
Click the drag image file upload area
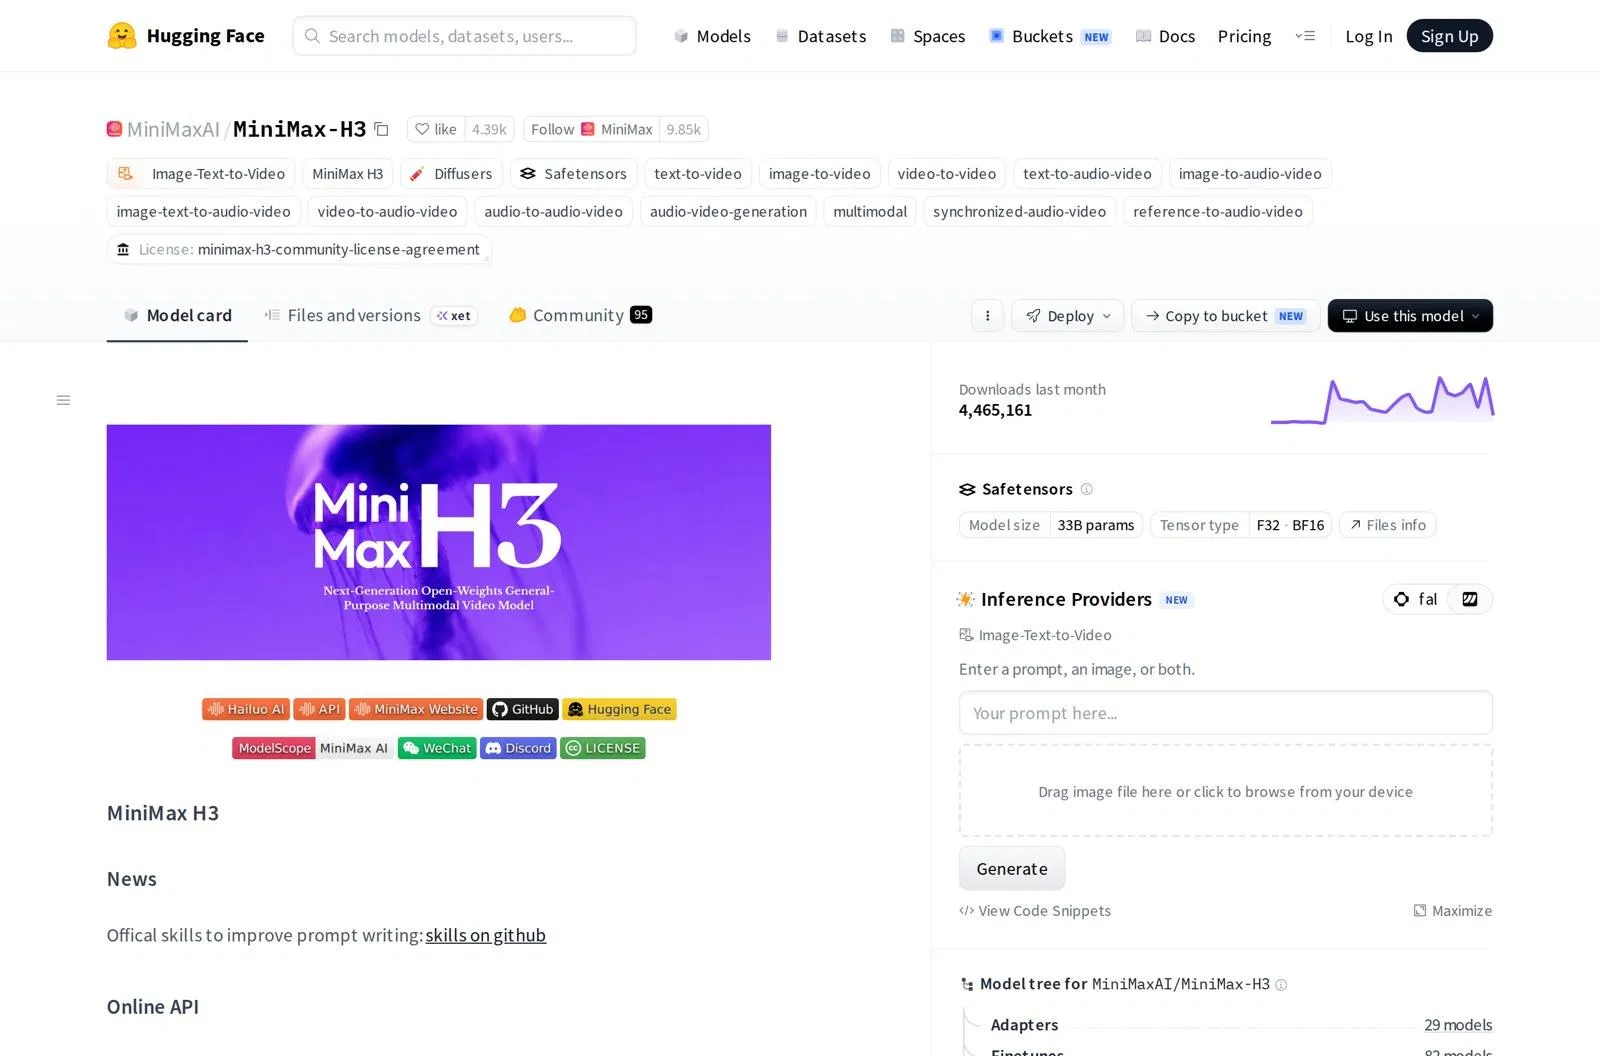1225,791
